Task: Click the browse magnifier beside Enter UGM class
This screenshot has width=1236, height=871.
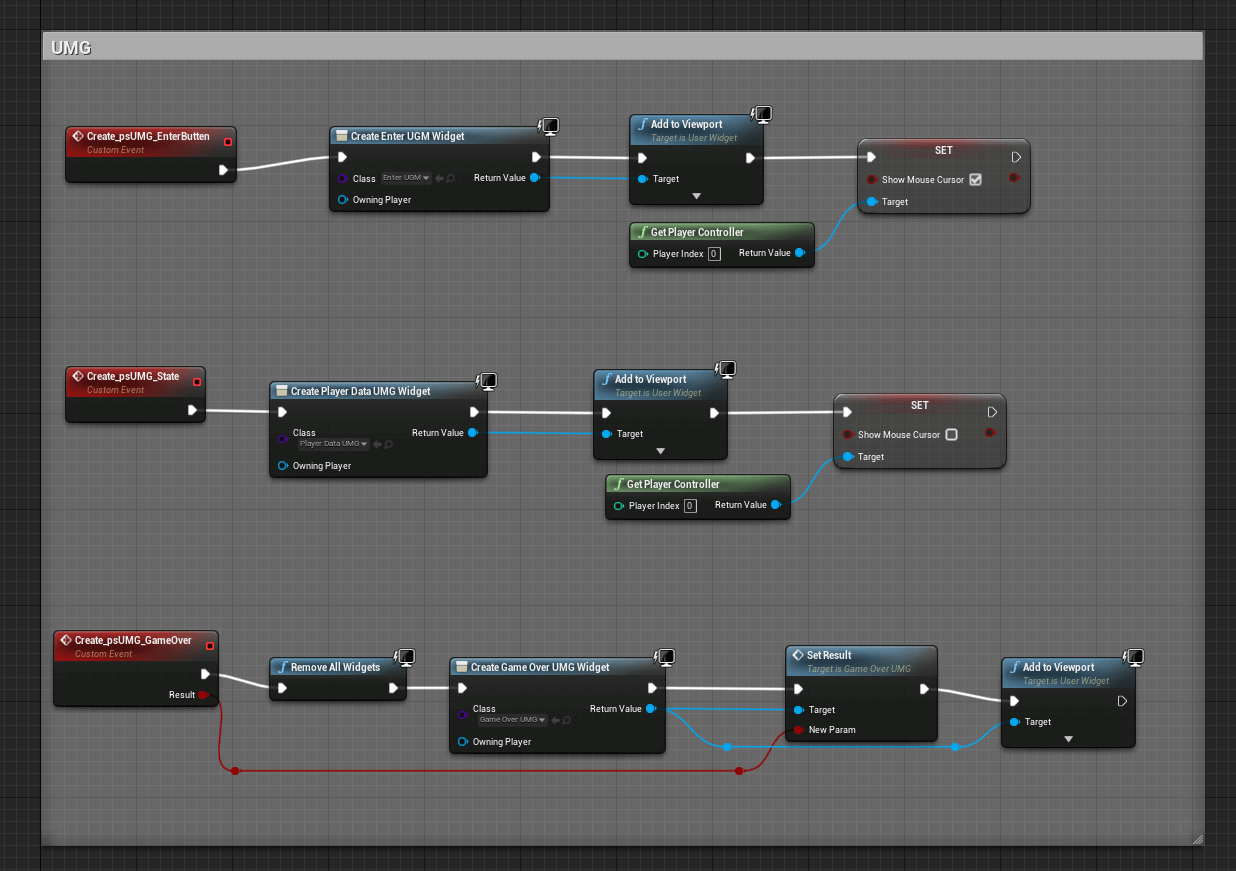Action: tap(451, 178)
